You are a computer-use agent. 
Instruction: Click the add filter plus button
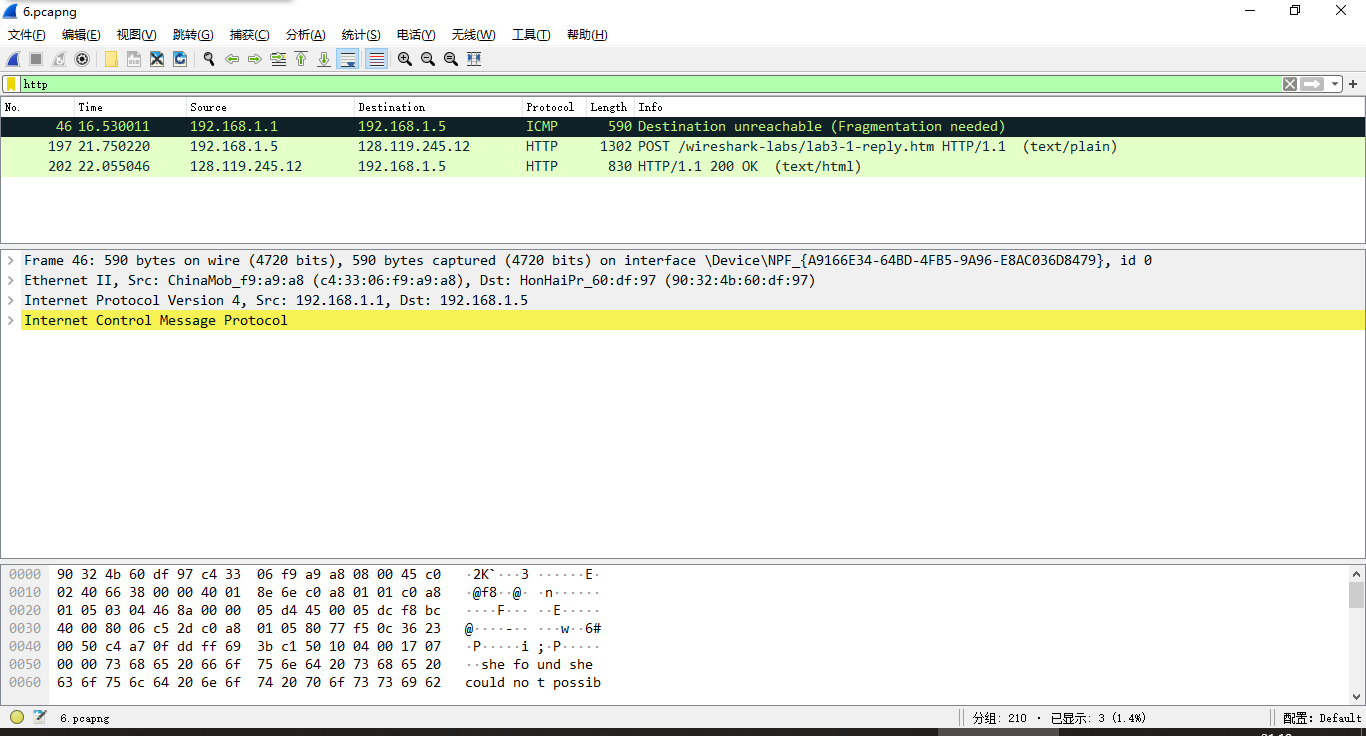point(1353,84)
